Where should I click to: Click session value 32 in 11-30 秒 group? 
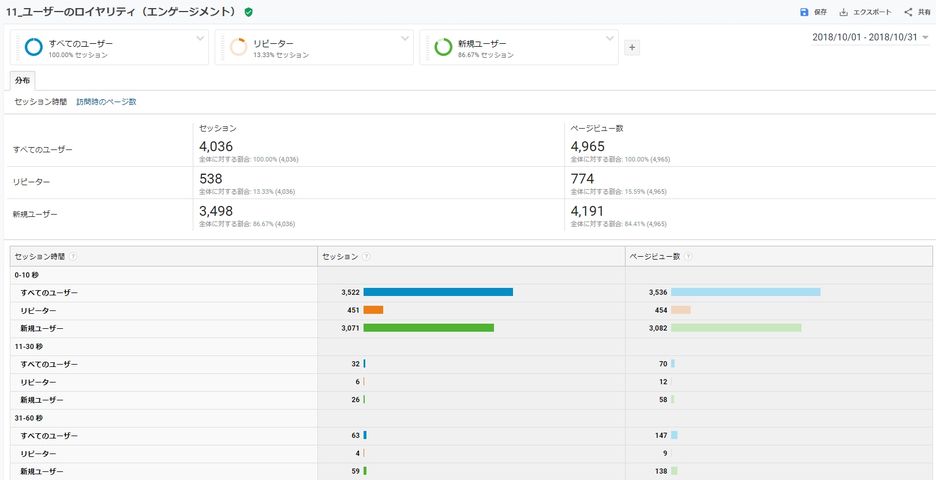[x=356, y=364]
